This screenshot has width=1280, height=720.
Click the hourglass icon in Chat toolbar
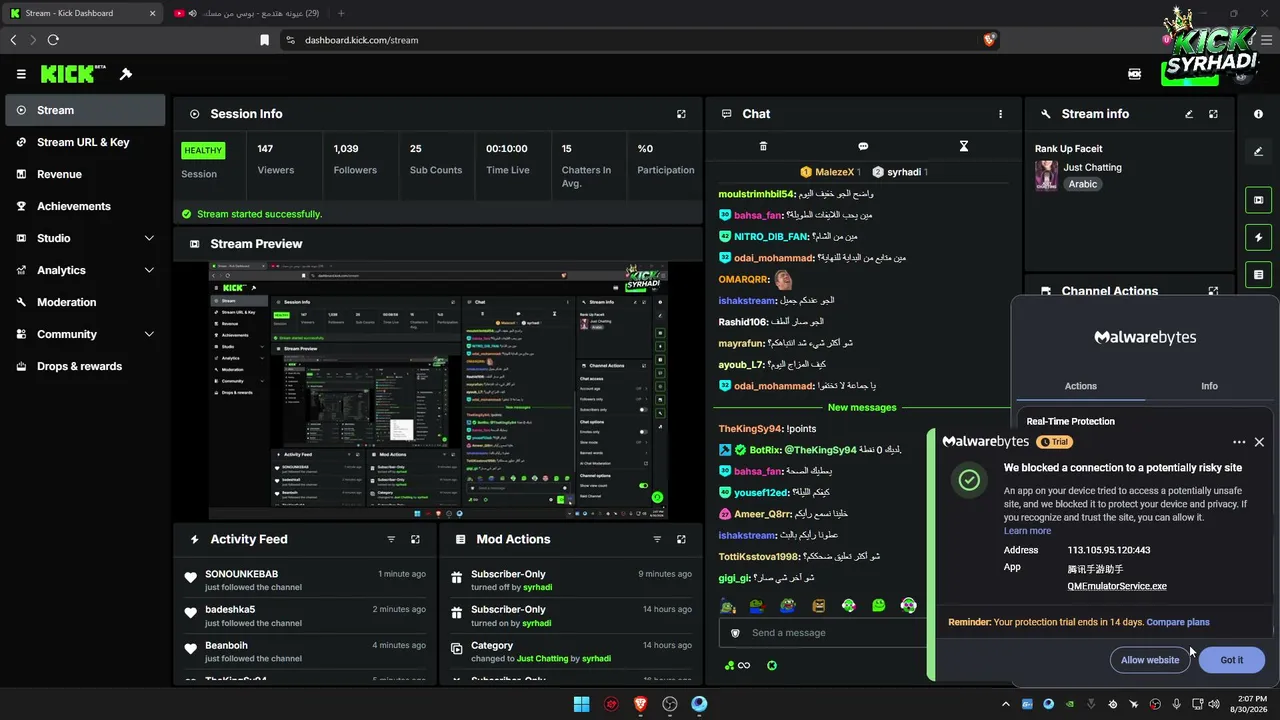pyautogui.click(x=963, y=146)
